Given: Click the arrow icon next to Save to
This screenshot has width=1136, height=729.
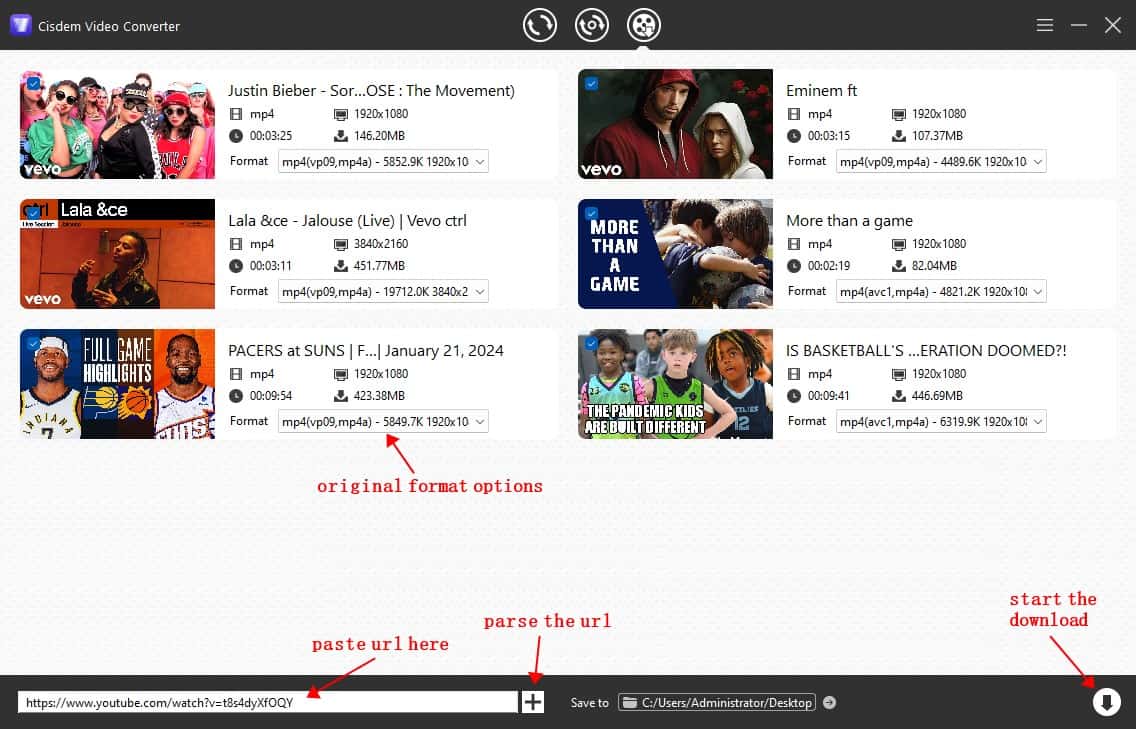Looking at the screenshot, I should coord(829,702).
